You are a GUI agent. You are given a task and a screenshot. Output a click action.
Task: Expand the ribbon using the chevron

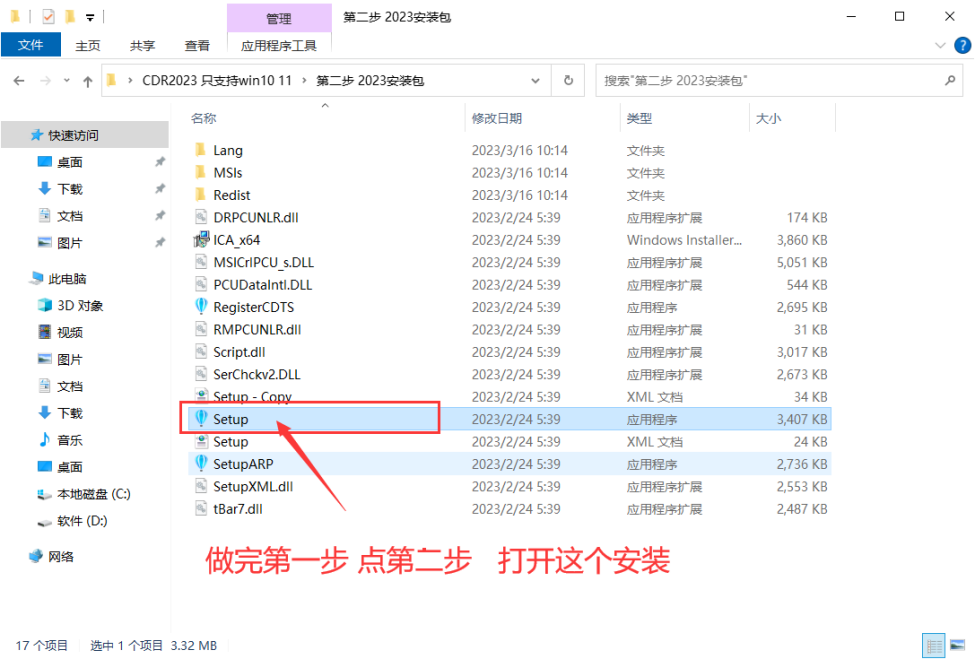[x=940, y=45]
